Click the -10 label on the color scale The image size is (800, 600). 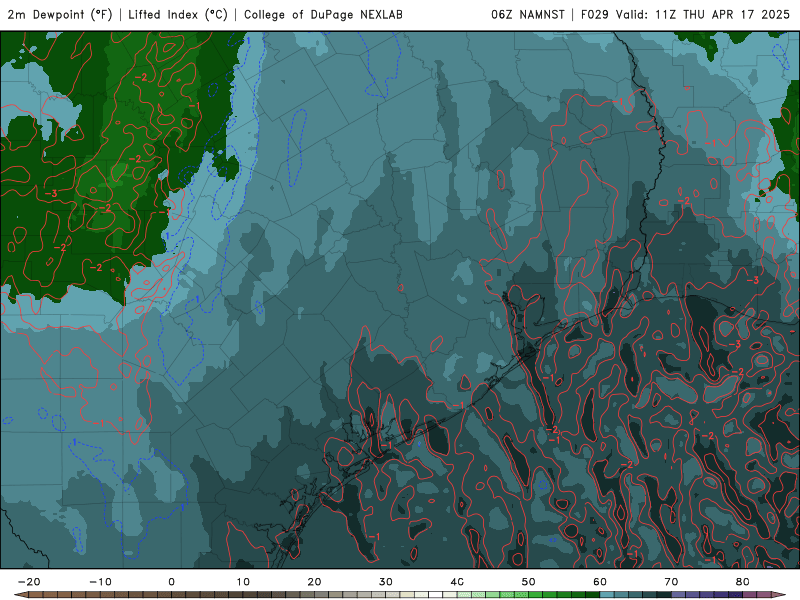(101, 582)
